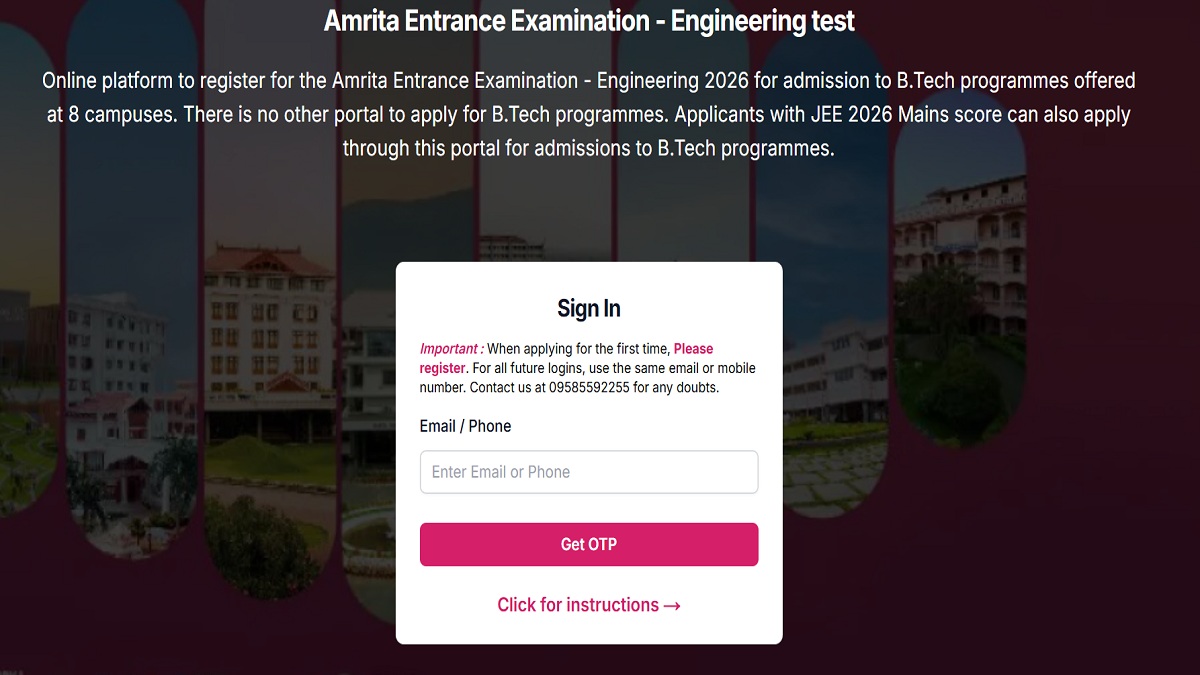
Task: Click the "Enter Email or Phone" placeholder
Action: pyautogui.click(x=501, y=472)
